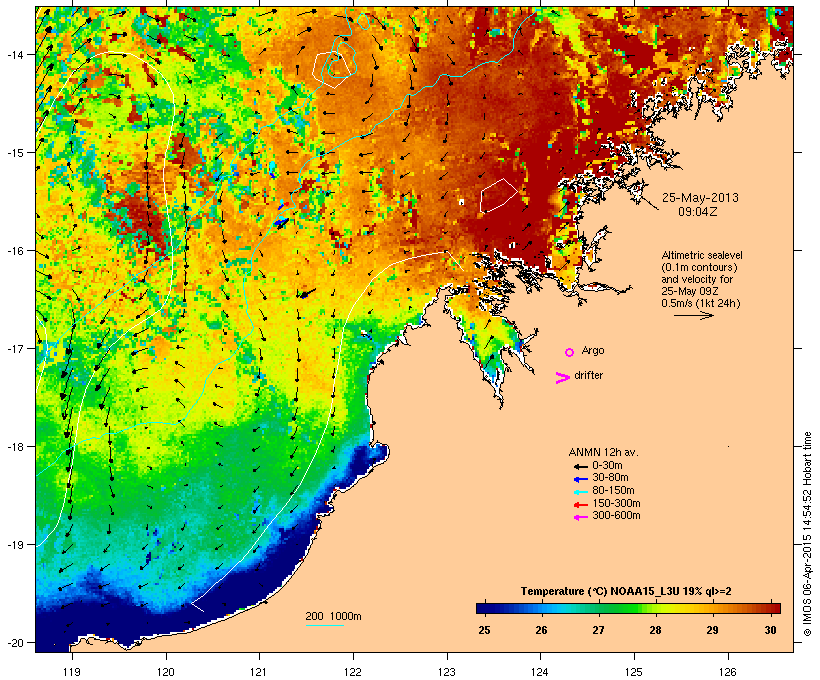Click the latitude axis label -14
The height and width of the screenshot is (680, 820).
[15, 54]
